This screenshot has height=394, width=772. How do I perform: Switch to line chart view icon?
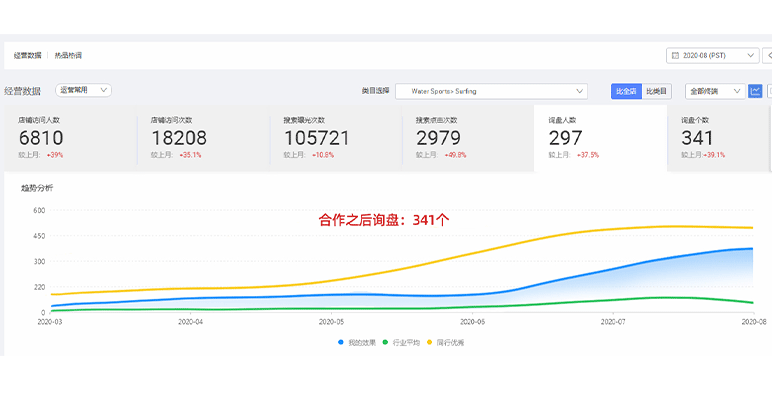pos(755,91)
